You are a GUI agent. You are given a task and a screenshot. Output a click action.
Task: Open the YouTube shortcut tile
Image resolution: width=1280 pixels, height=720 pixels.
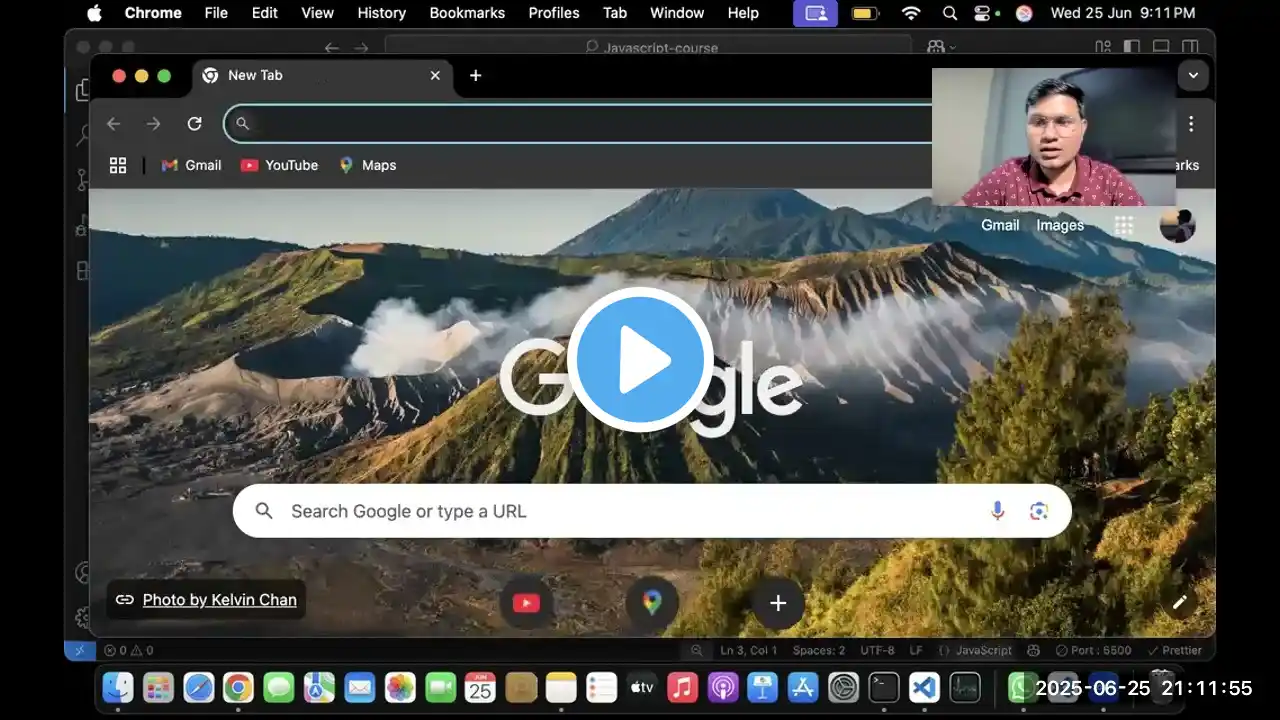click(x=526, y=603)
